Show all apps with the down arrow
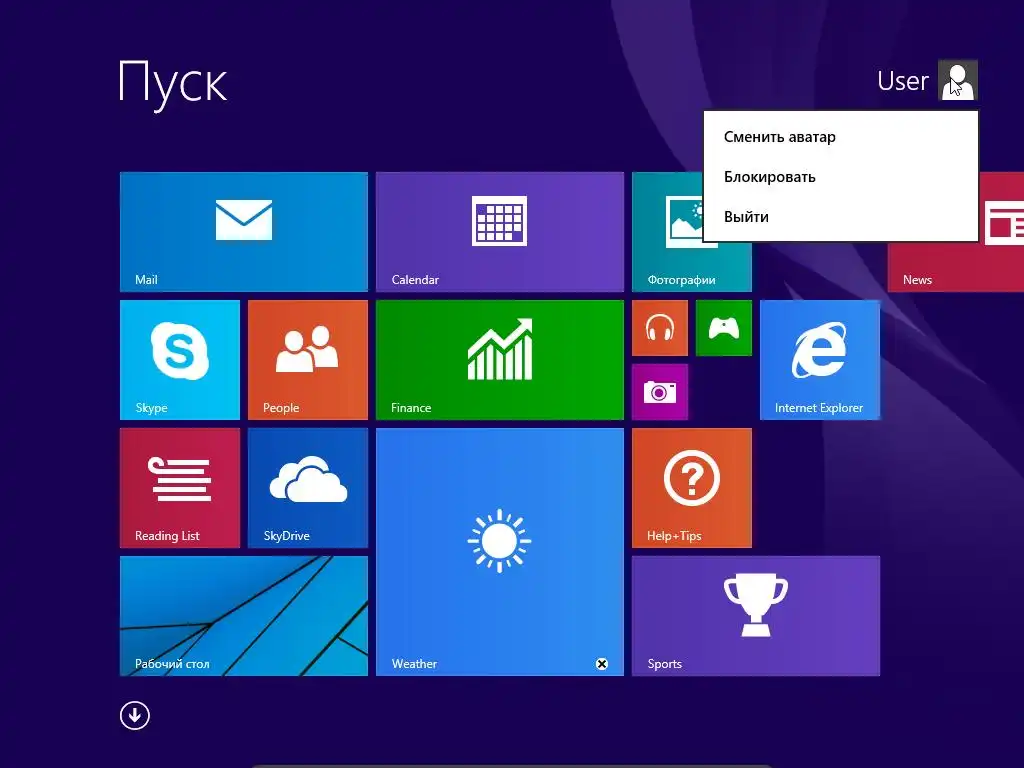The width and height of the screenshot is (1024, 768). (x=135, y=716)
